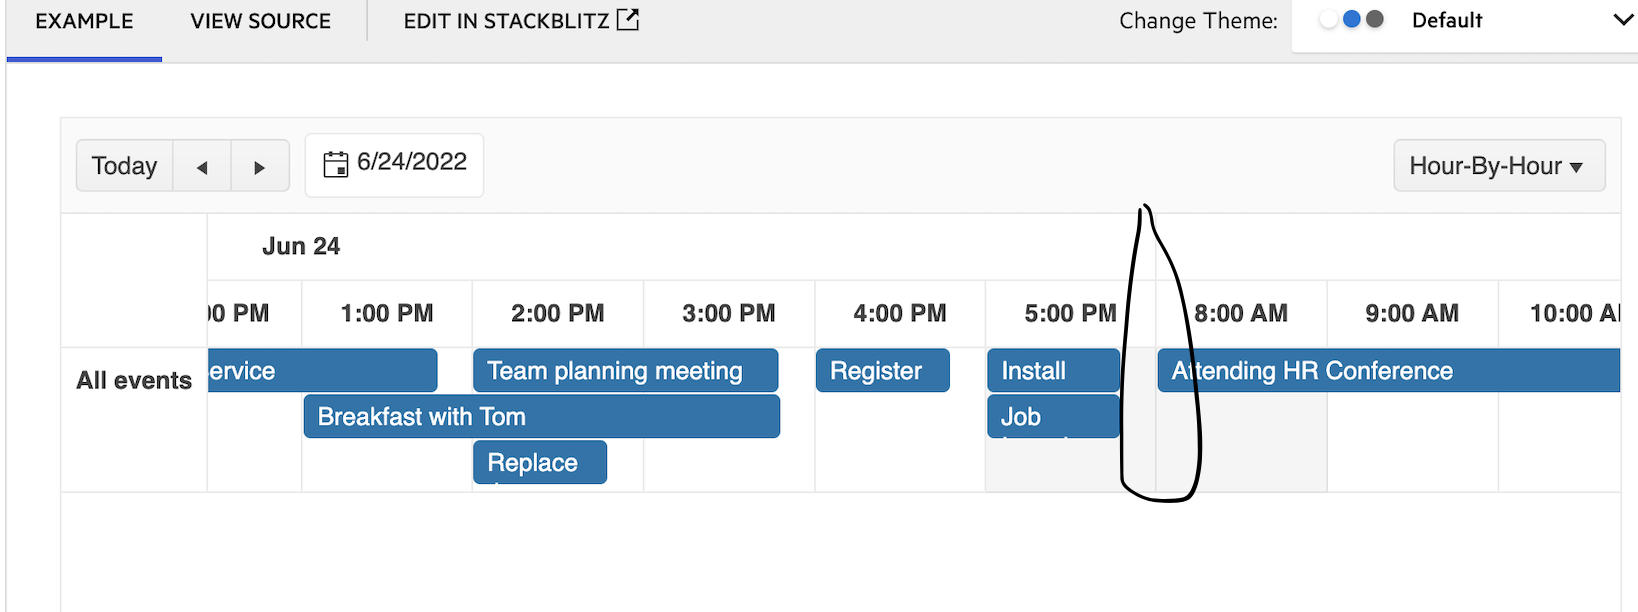Viewport: 1638px width, 612px height.
Task: Click the Register event
Action: click(882, 371)
